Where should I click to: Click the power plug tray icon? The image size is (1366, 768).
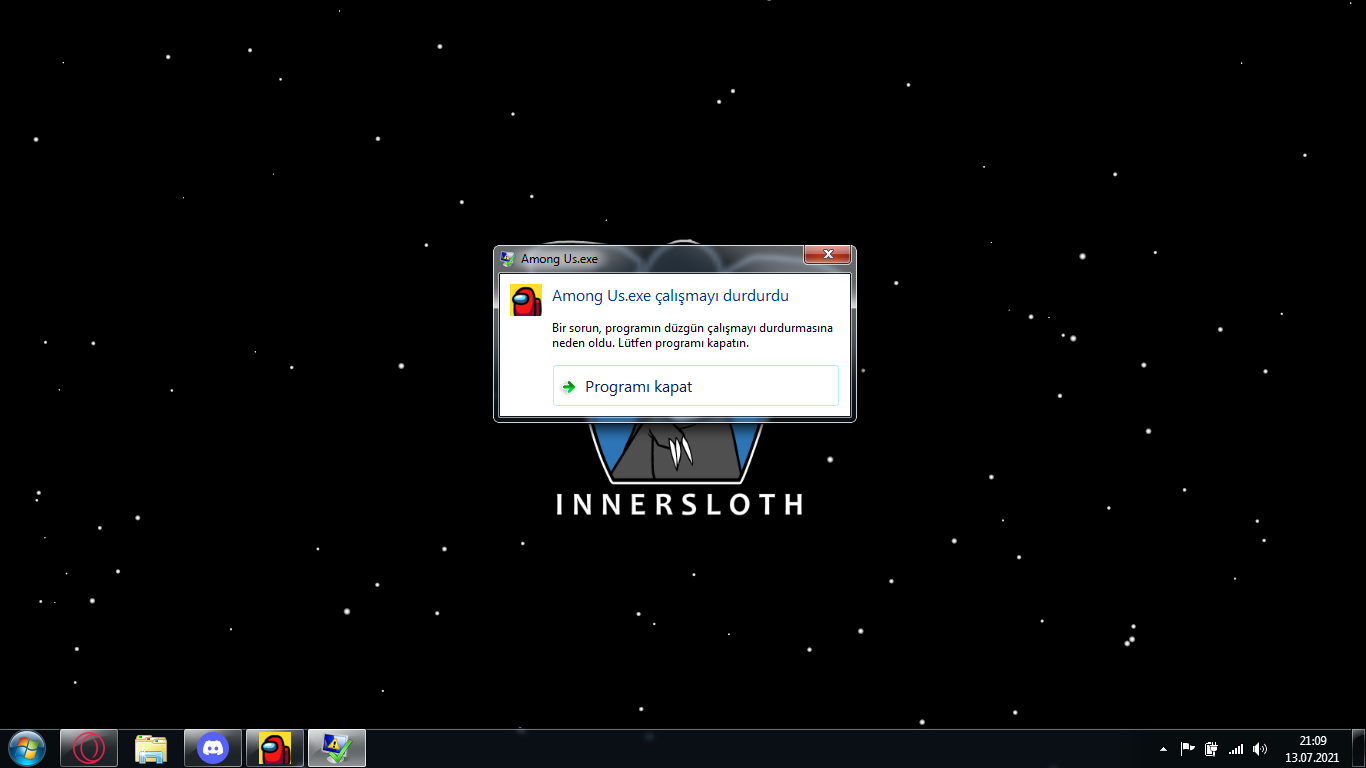[1212, 748]
